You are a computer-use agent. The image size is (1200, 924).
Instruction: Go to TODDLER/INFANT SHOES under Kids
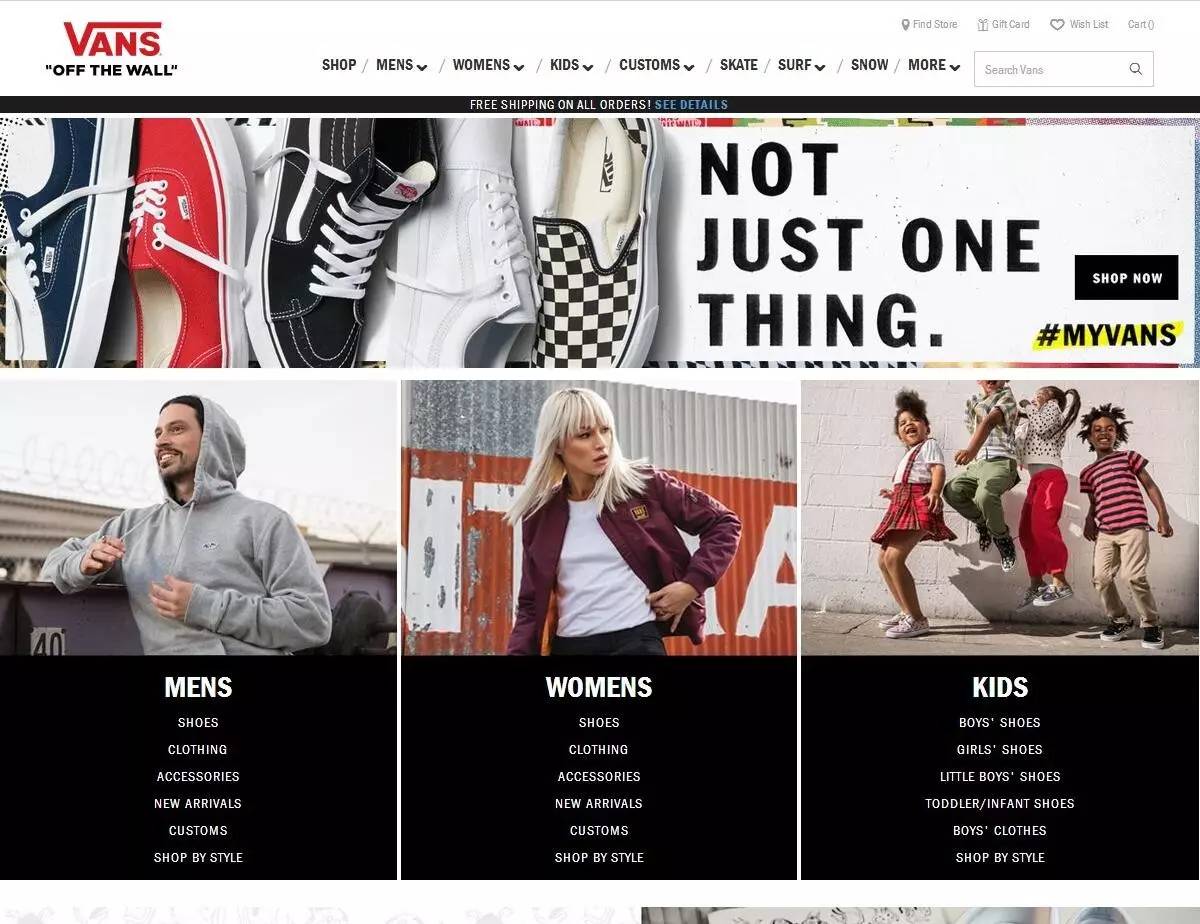point(1000,803)
